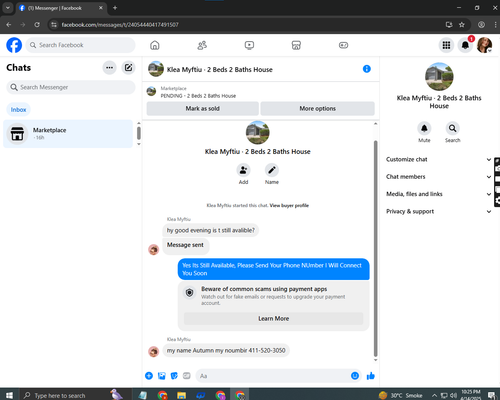500x400 pixels.
Task: Click conversation header title Klea Myftiu
Action: point(220,69)
